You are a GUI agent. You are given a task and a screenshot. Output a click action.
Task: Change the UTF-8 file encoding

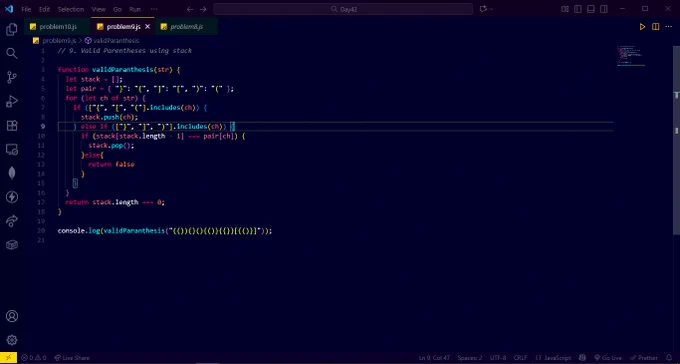click(x=498, y=358)
